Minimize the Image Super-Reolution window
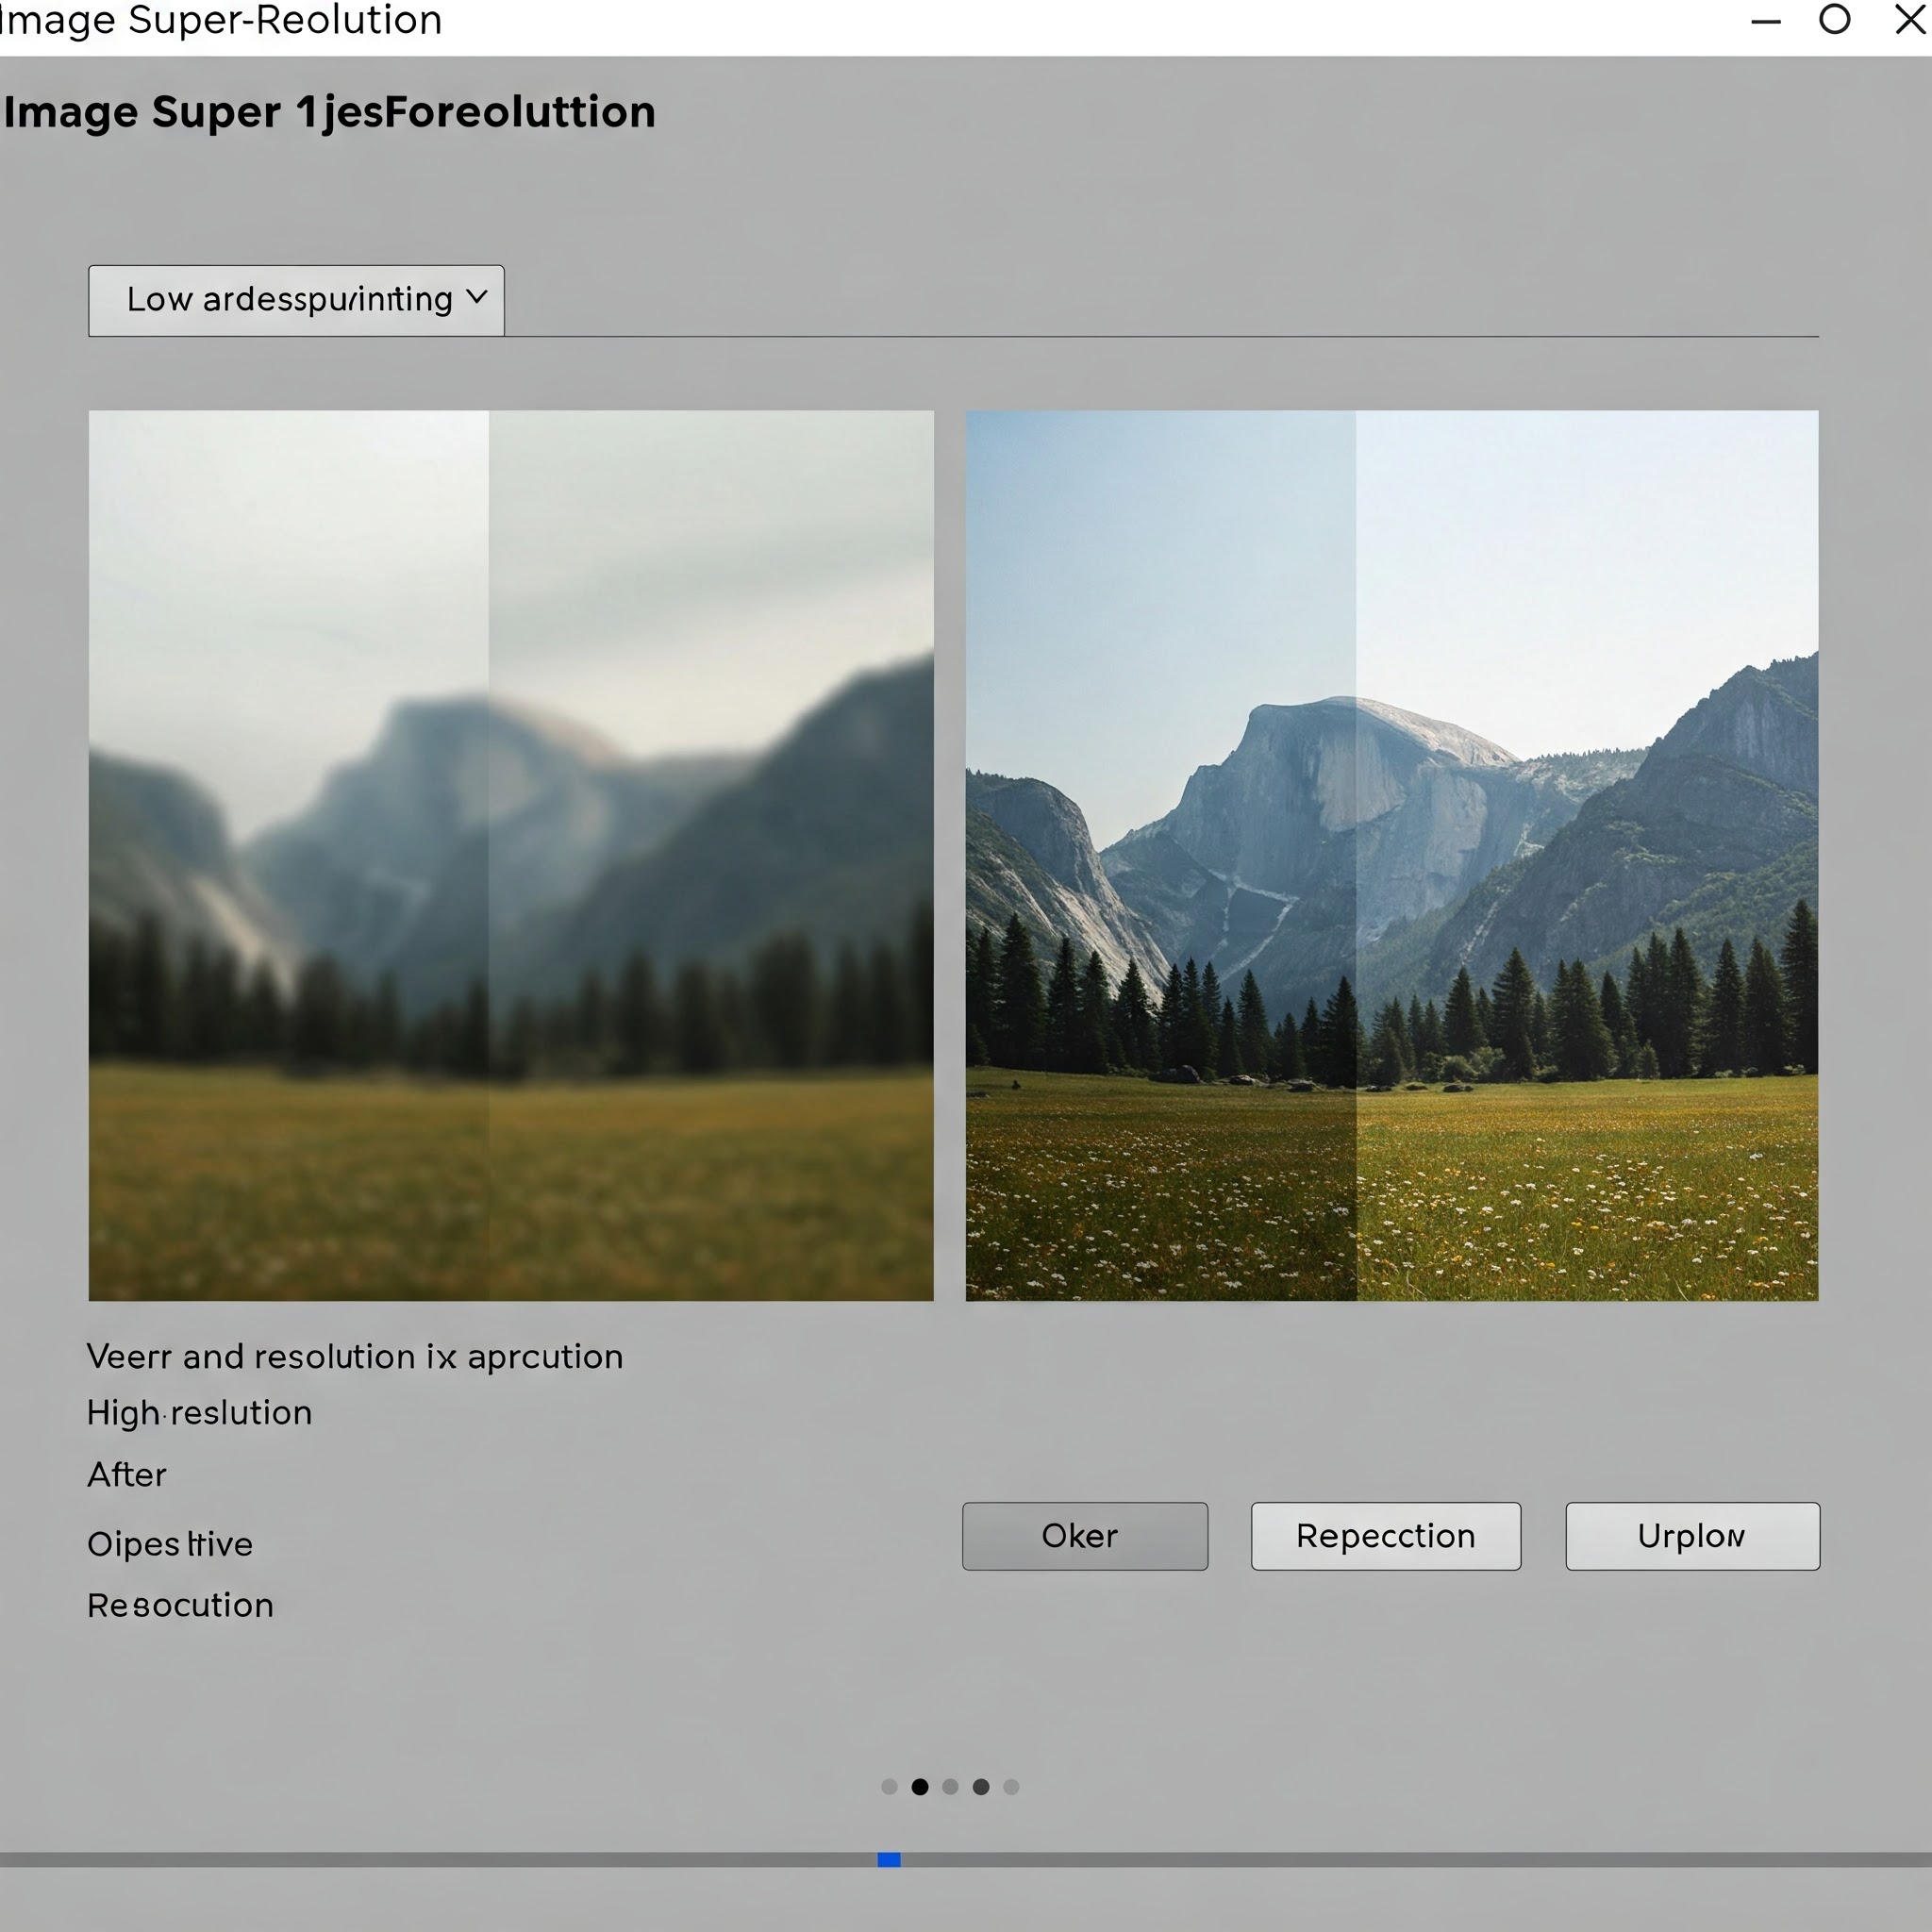Screen dimensions: 1932x1932 [x=1766, y=21]
